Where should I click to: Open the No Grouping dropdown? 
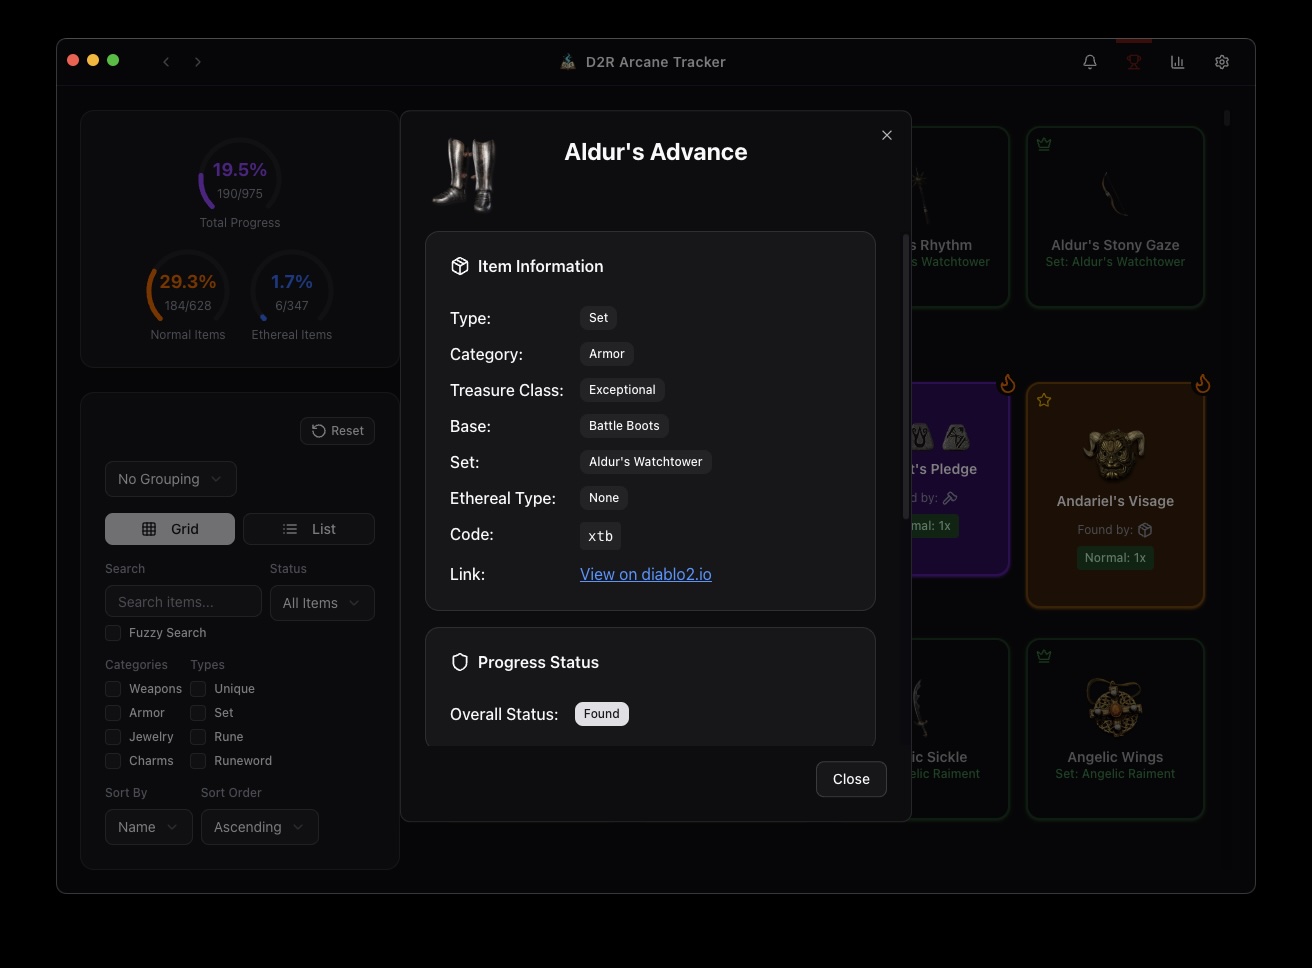tap(170, 479)
